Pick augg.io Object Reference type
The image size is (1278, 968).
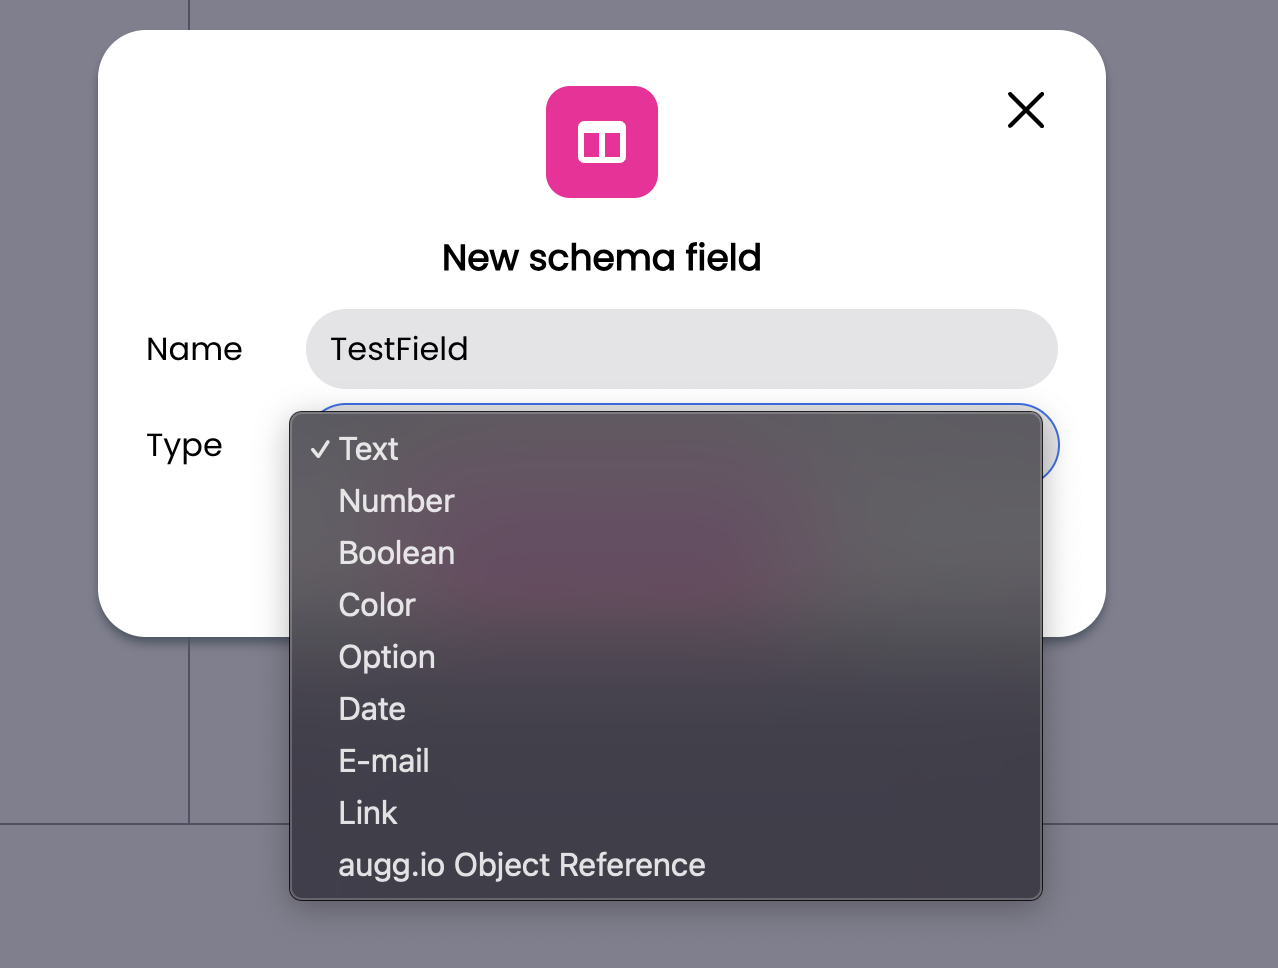point(522,865)
